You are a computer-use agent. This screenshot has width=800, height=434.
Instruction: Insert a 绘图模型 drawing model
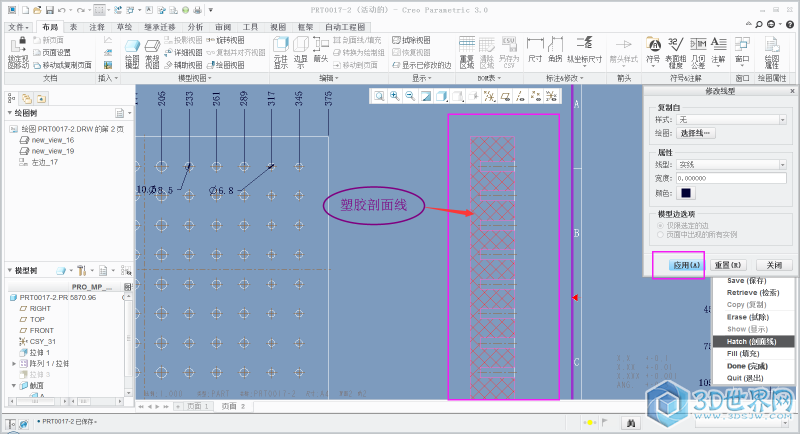(x=132, y=54)
